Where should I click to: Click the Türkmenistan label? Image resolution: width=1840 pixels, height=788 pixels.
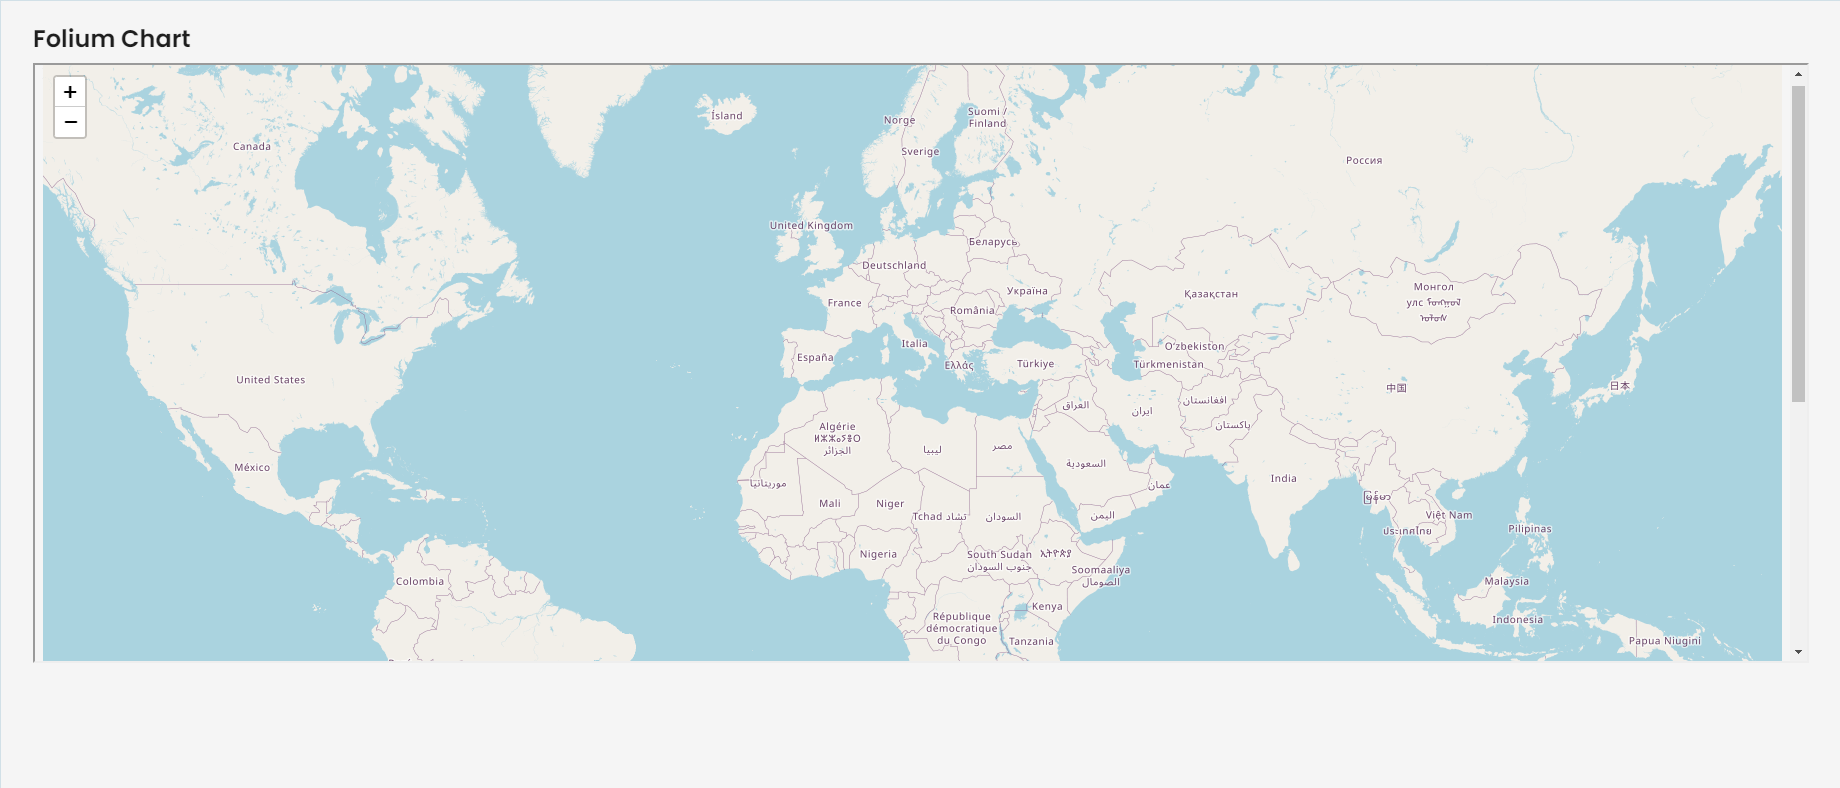coord(1169,365)
